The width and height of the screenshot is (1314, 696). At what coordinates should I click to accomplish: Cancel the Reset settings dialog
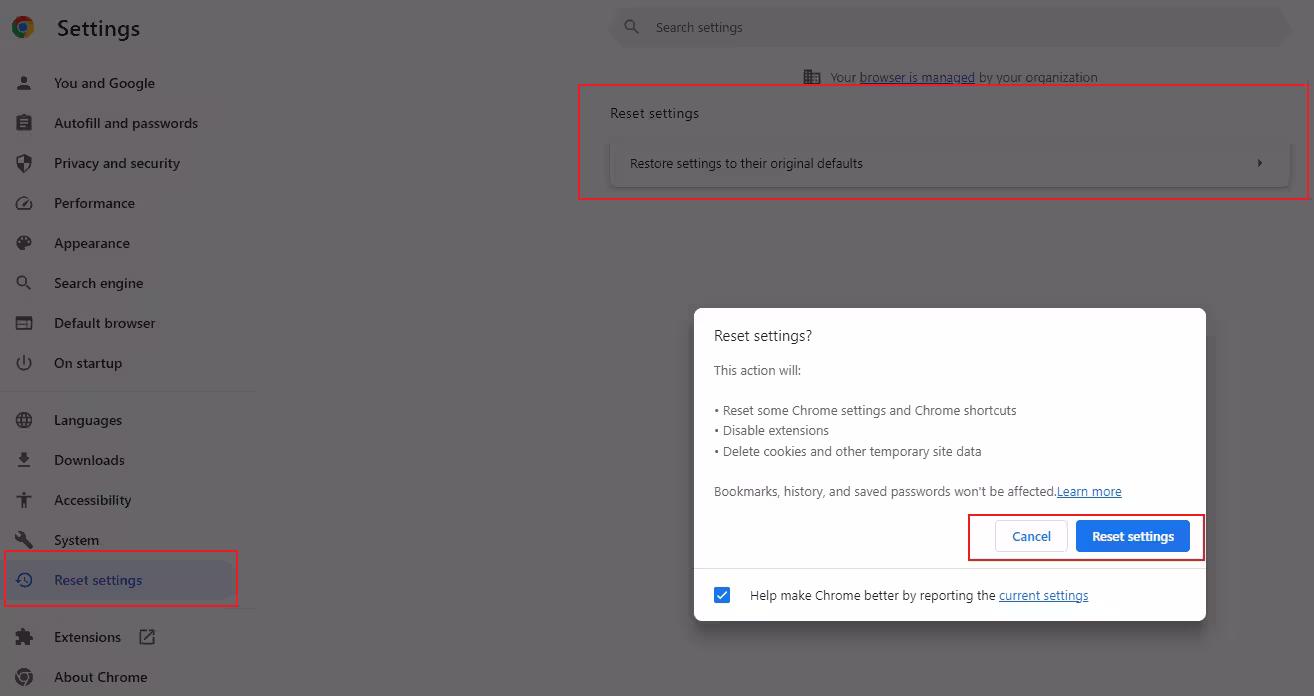(x=1031, y=536)
